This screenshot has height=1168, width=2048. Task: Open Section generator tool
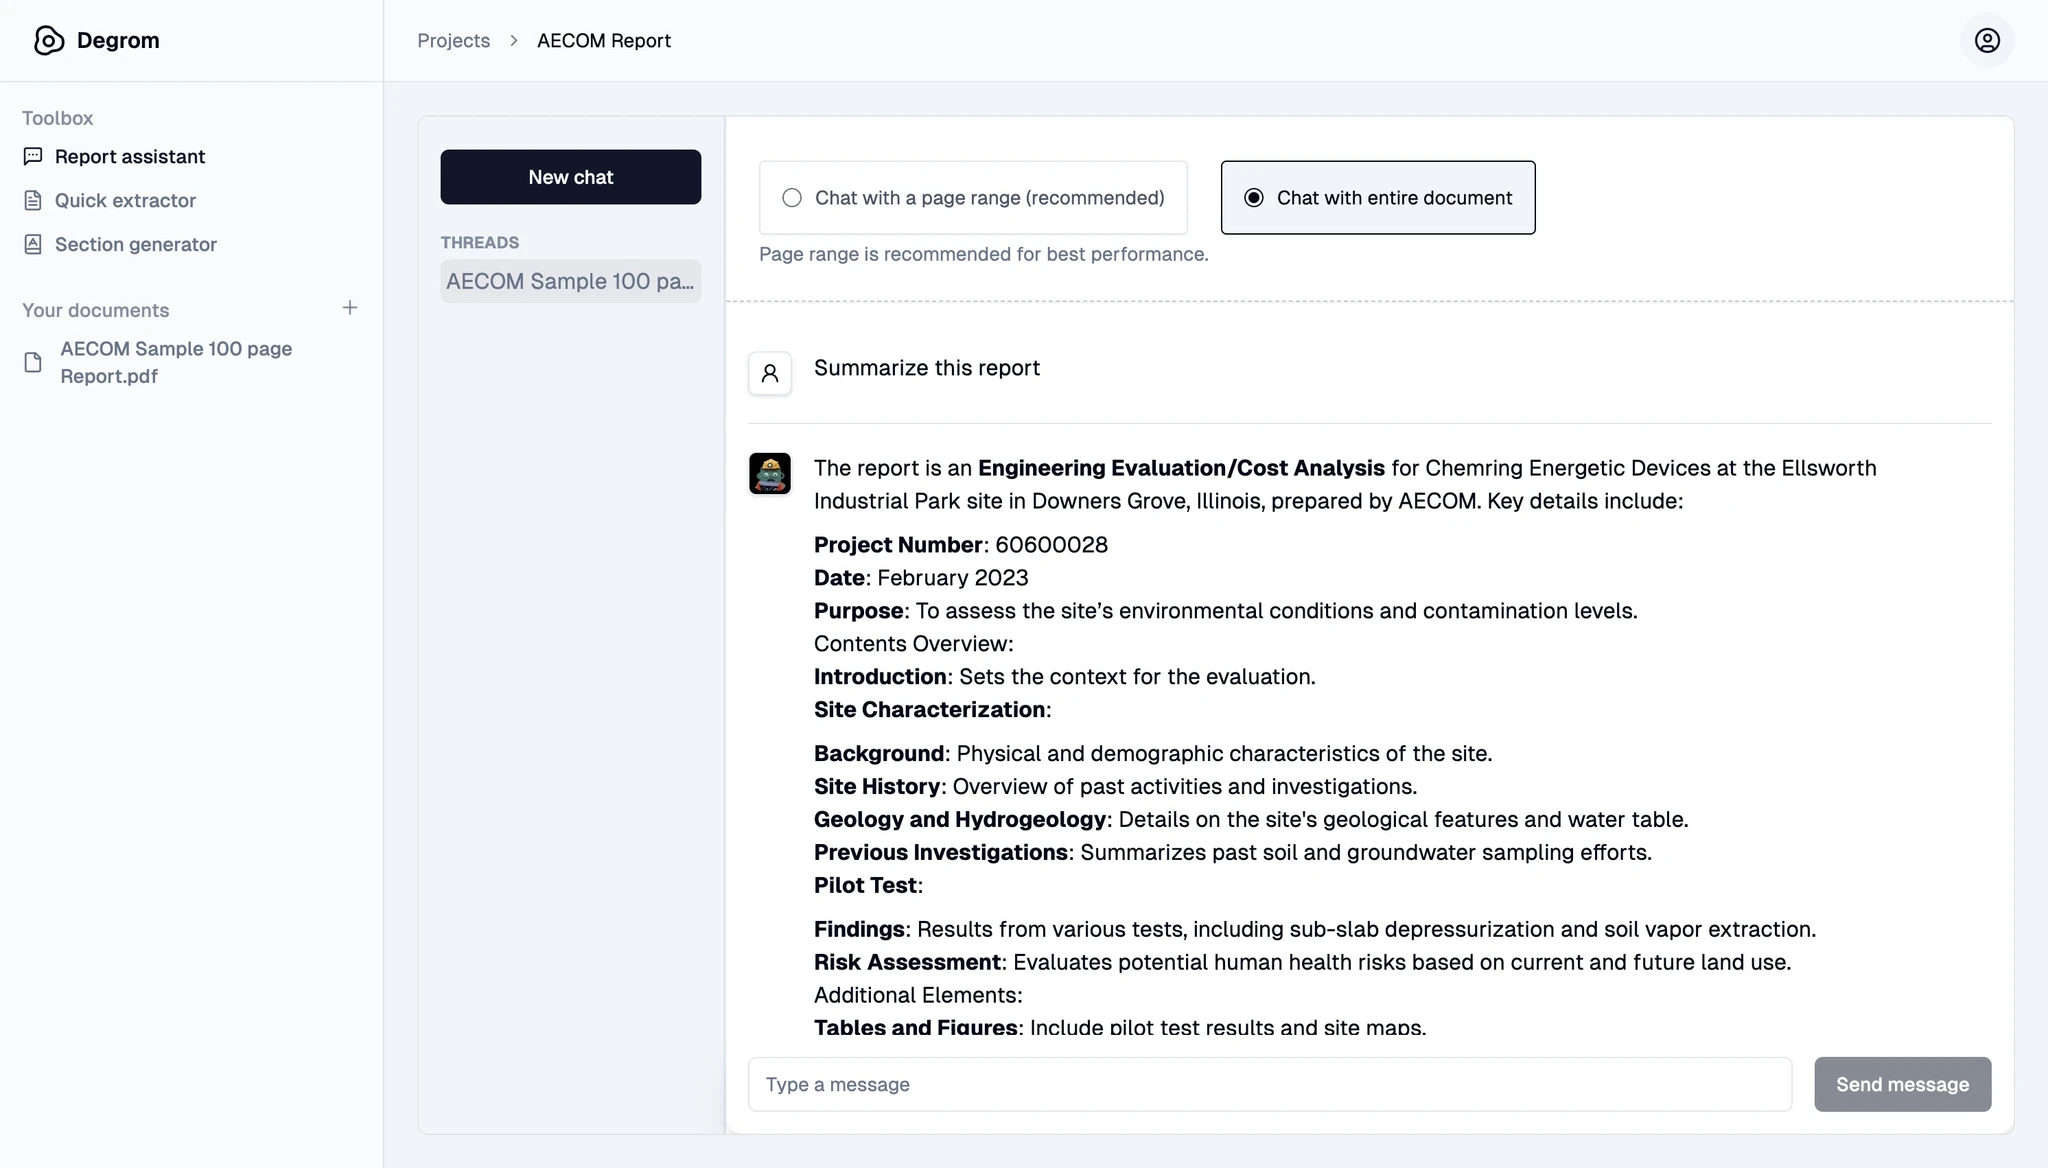[136, 244]
